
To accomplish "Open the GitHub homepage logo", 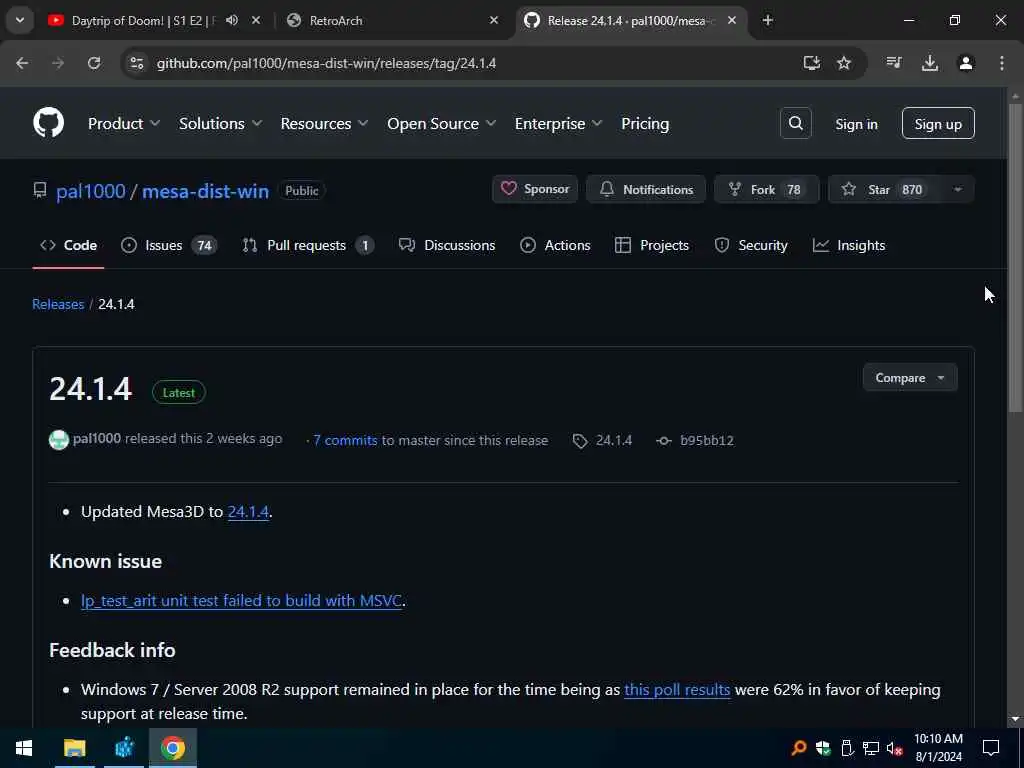I will tap(49, 123).
